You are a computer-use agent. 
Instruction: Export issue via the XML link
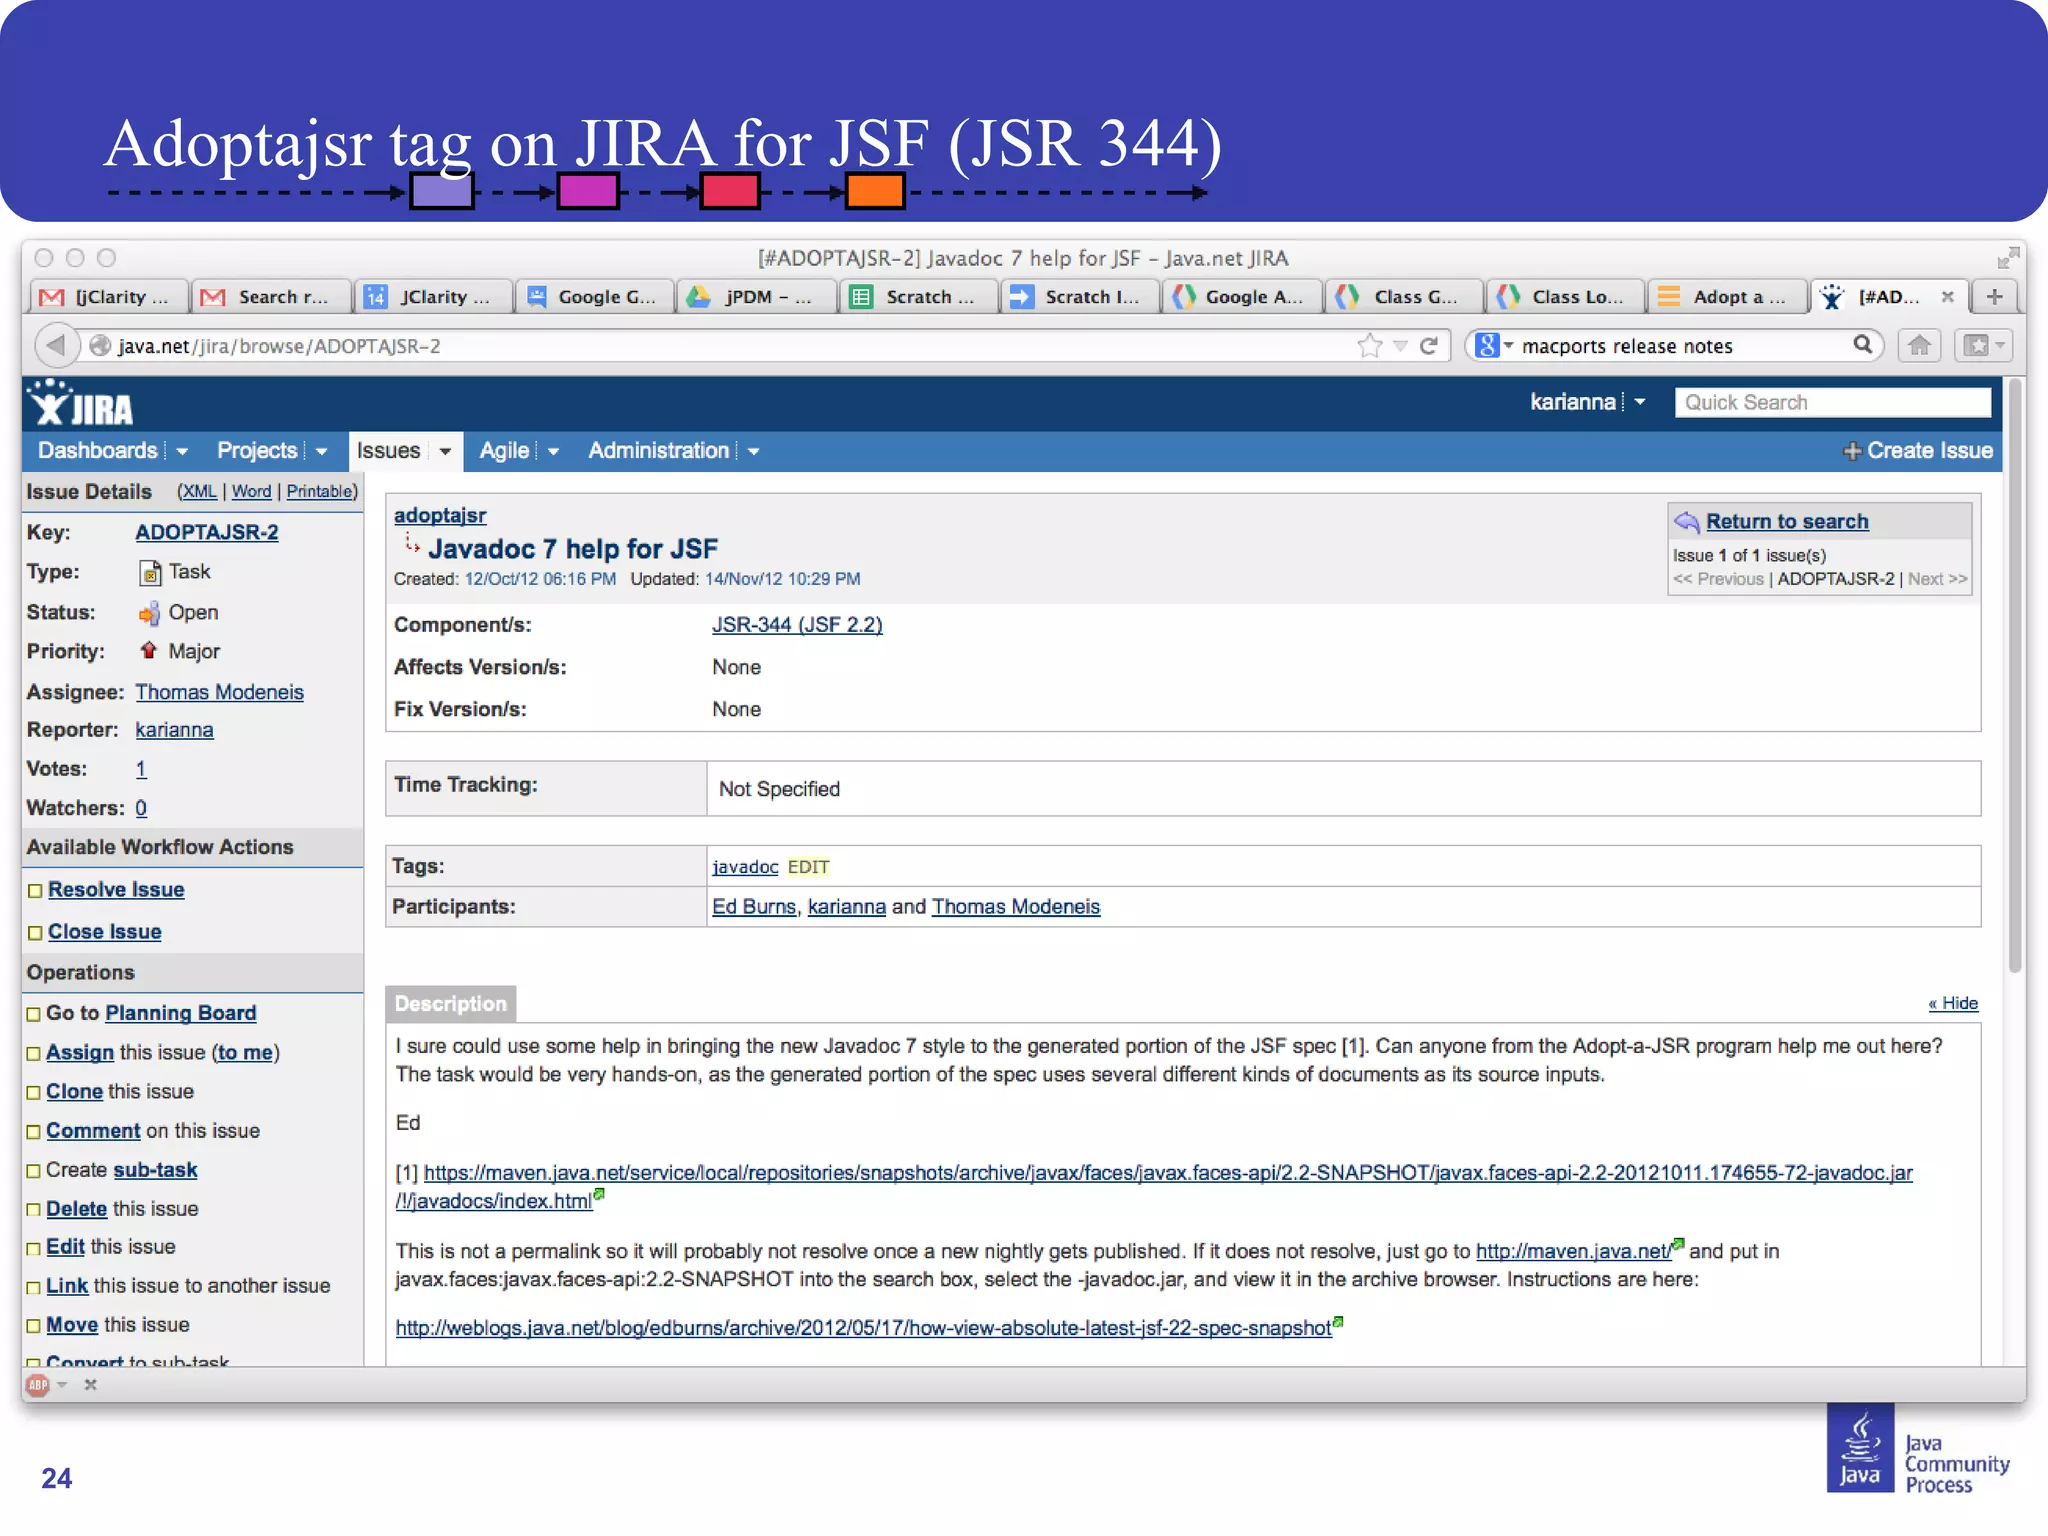(x=199, y=491)
